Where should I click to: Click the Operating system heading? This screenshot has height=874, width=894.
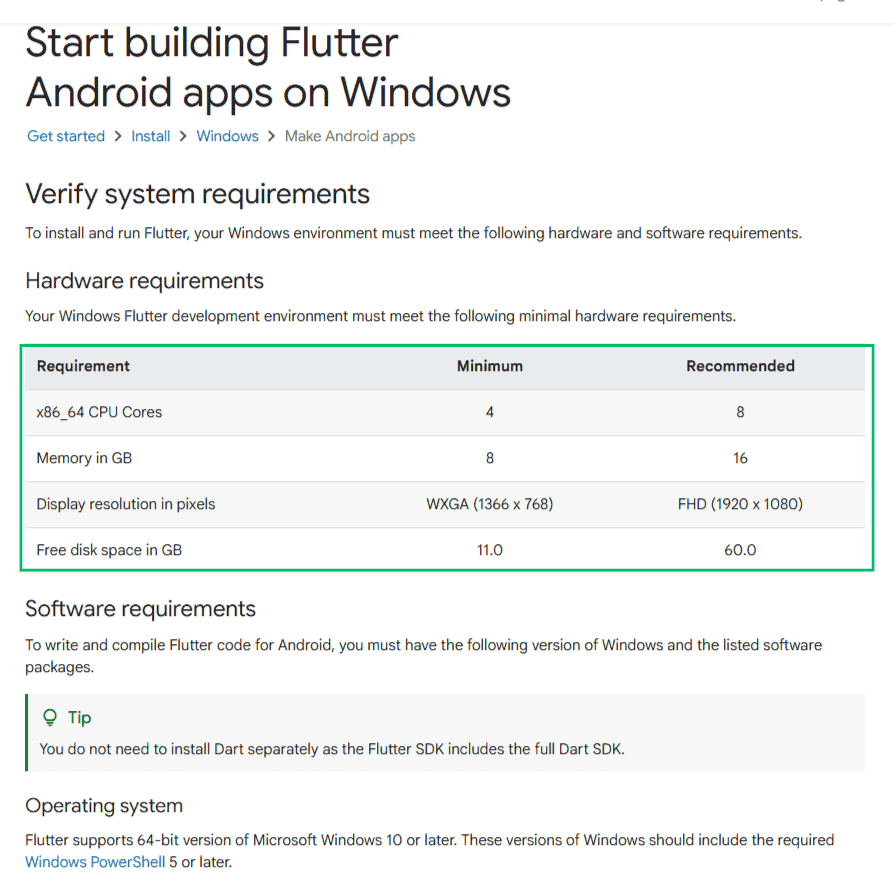click(104, 806)
